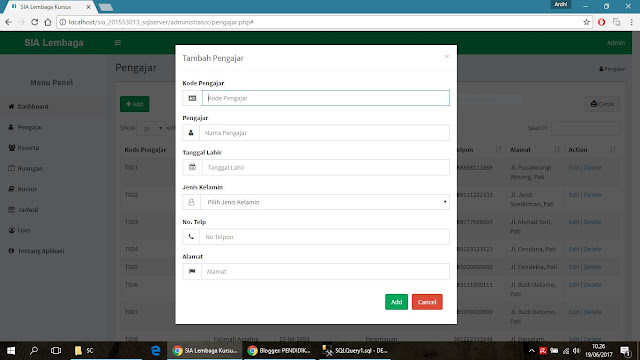Click Delete link for row T002
Viewport: 640px width, 360px height.
[x=592, y=195]
